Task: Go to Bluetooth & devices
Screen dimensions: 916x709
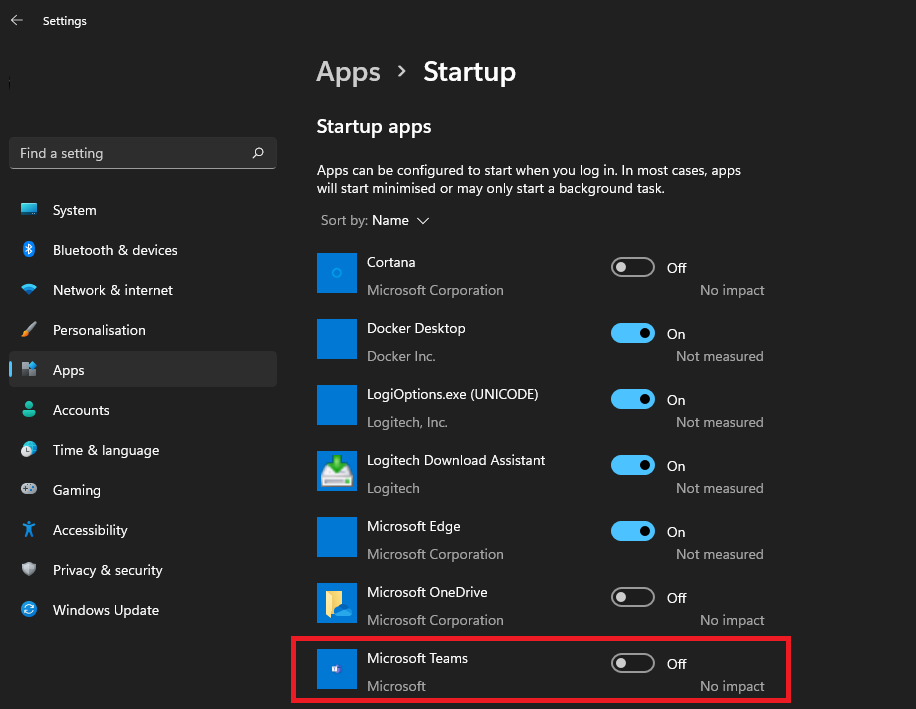Action: 143,250
